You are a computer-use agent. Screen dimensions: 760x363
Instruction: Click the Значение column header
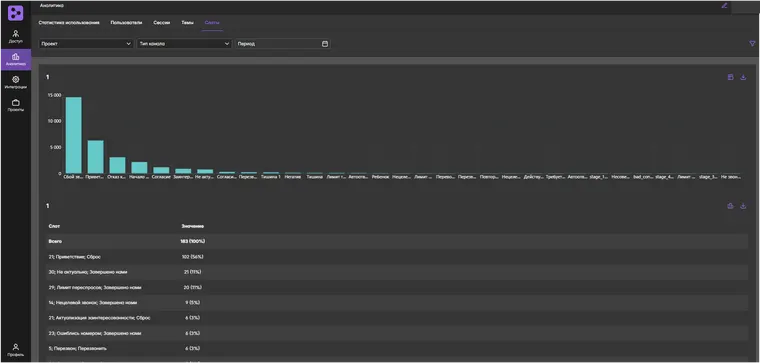coord(192,226)
